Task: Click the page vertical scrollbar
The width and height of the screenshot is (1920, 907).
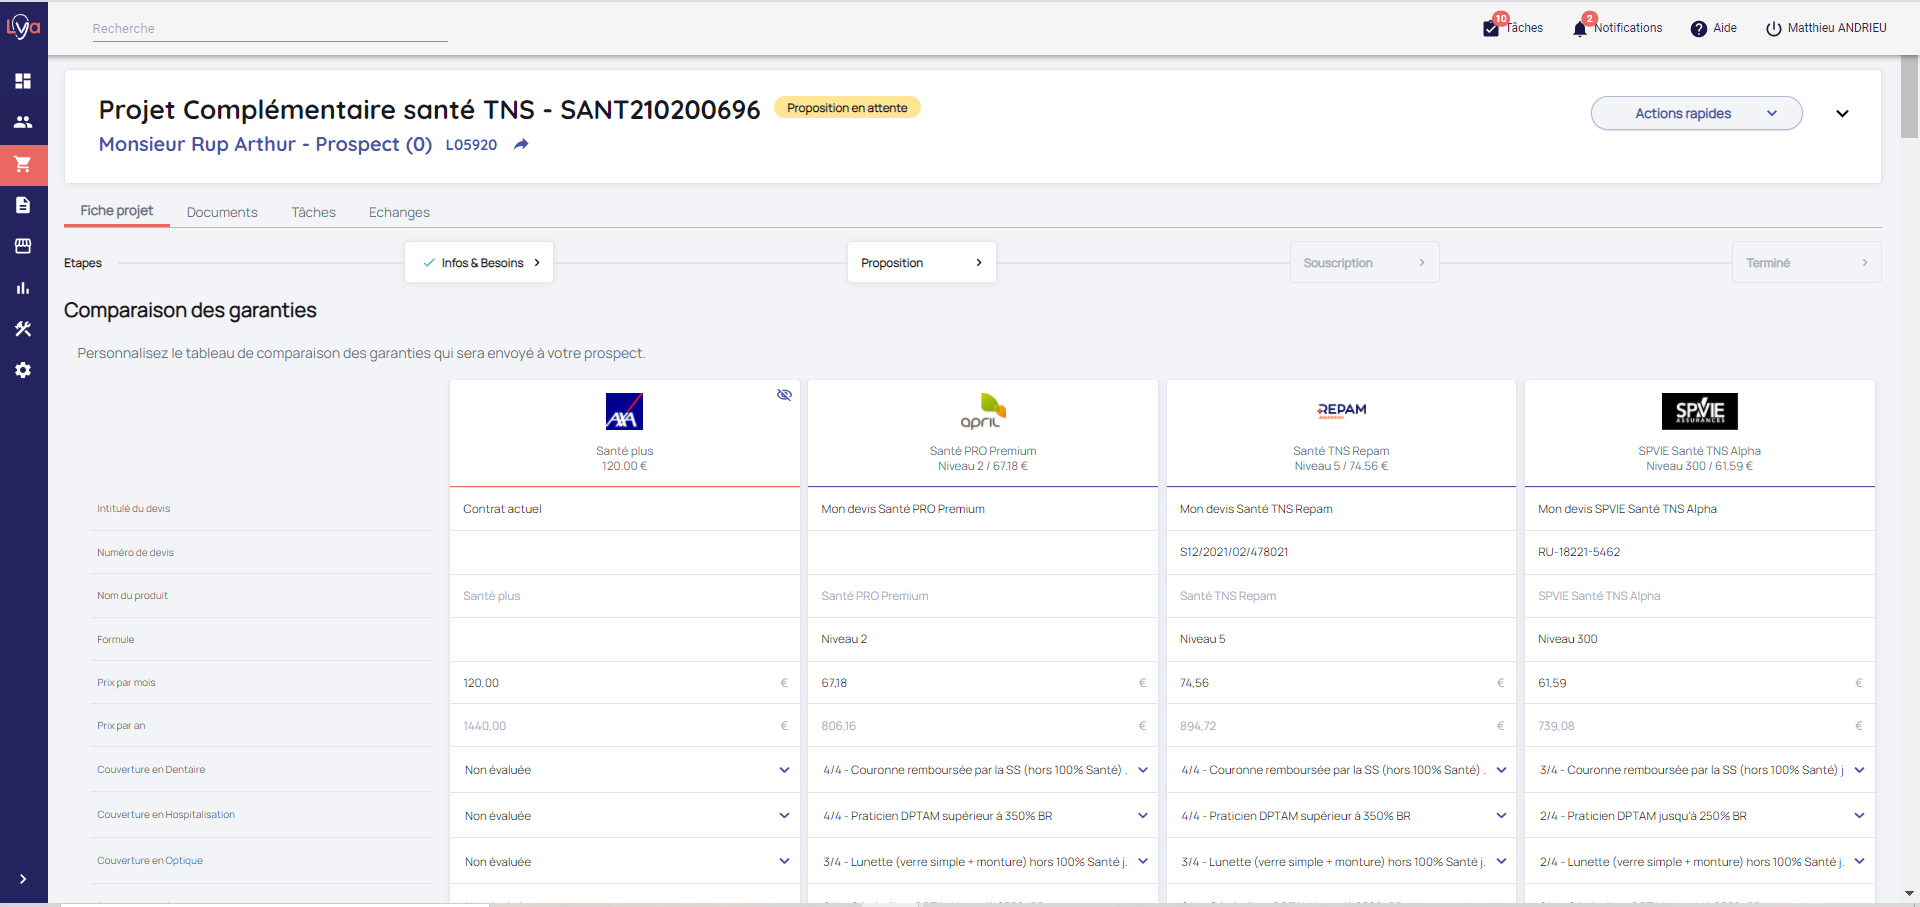Action: (1909, 100)
